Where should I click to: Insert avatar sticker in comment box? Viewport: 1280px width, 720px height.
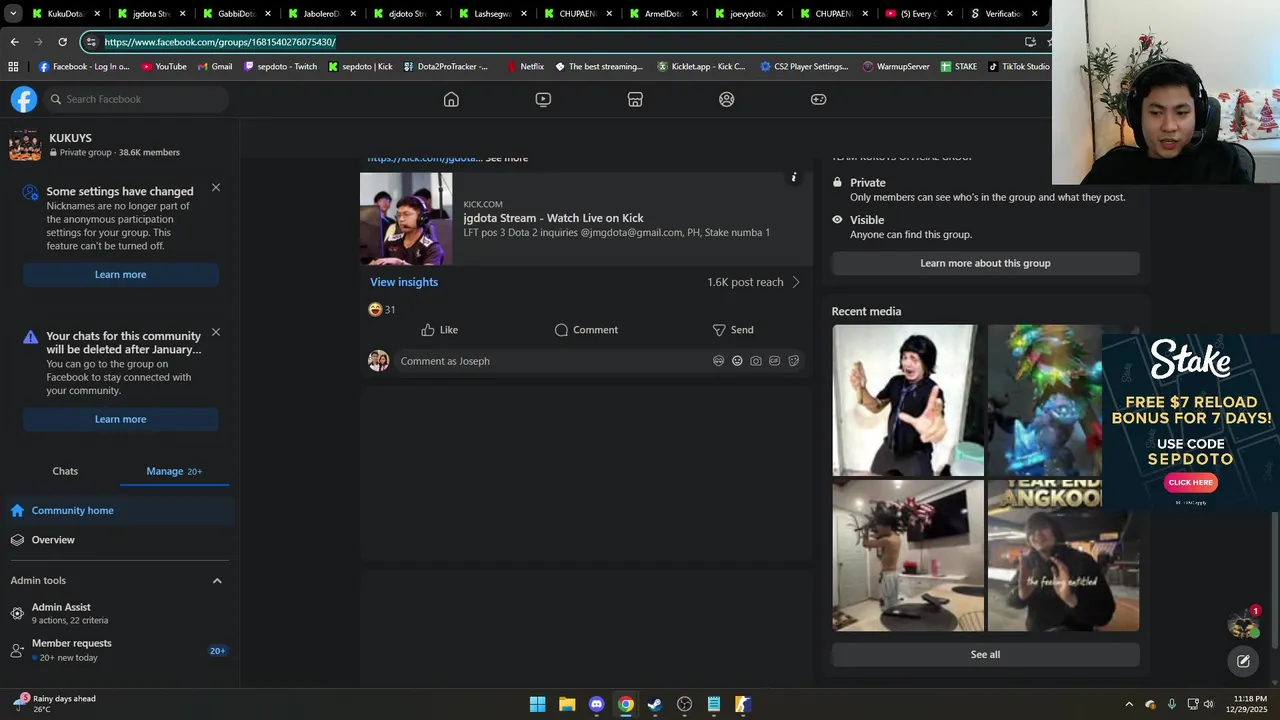coord(718,361)
